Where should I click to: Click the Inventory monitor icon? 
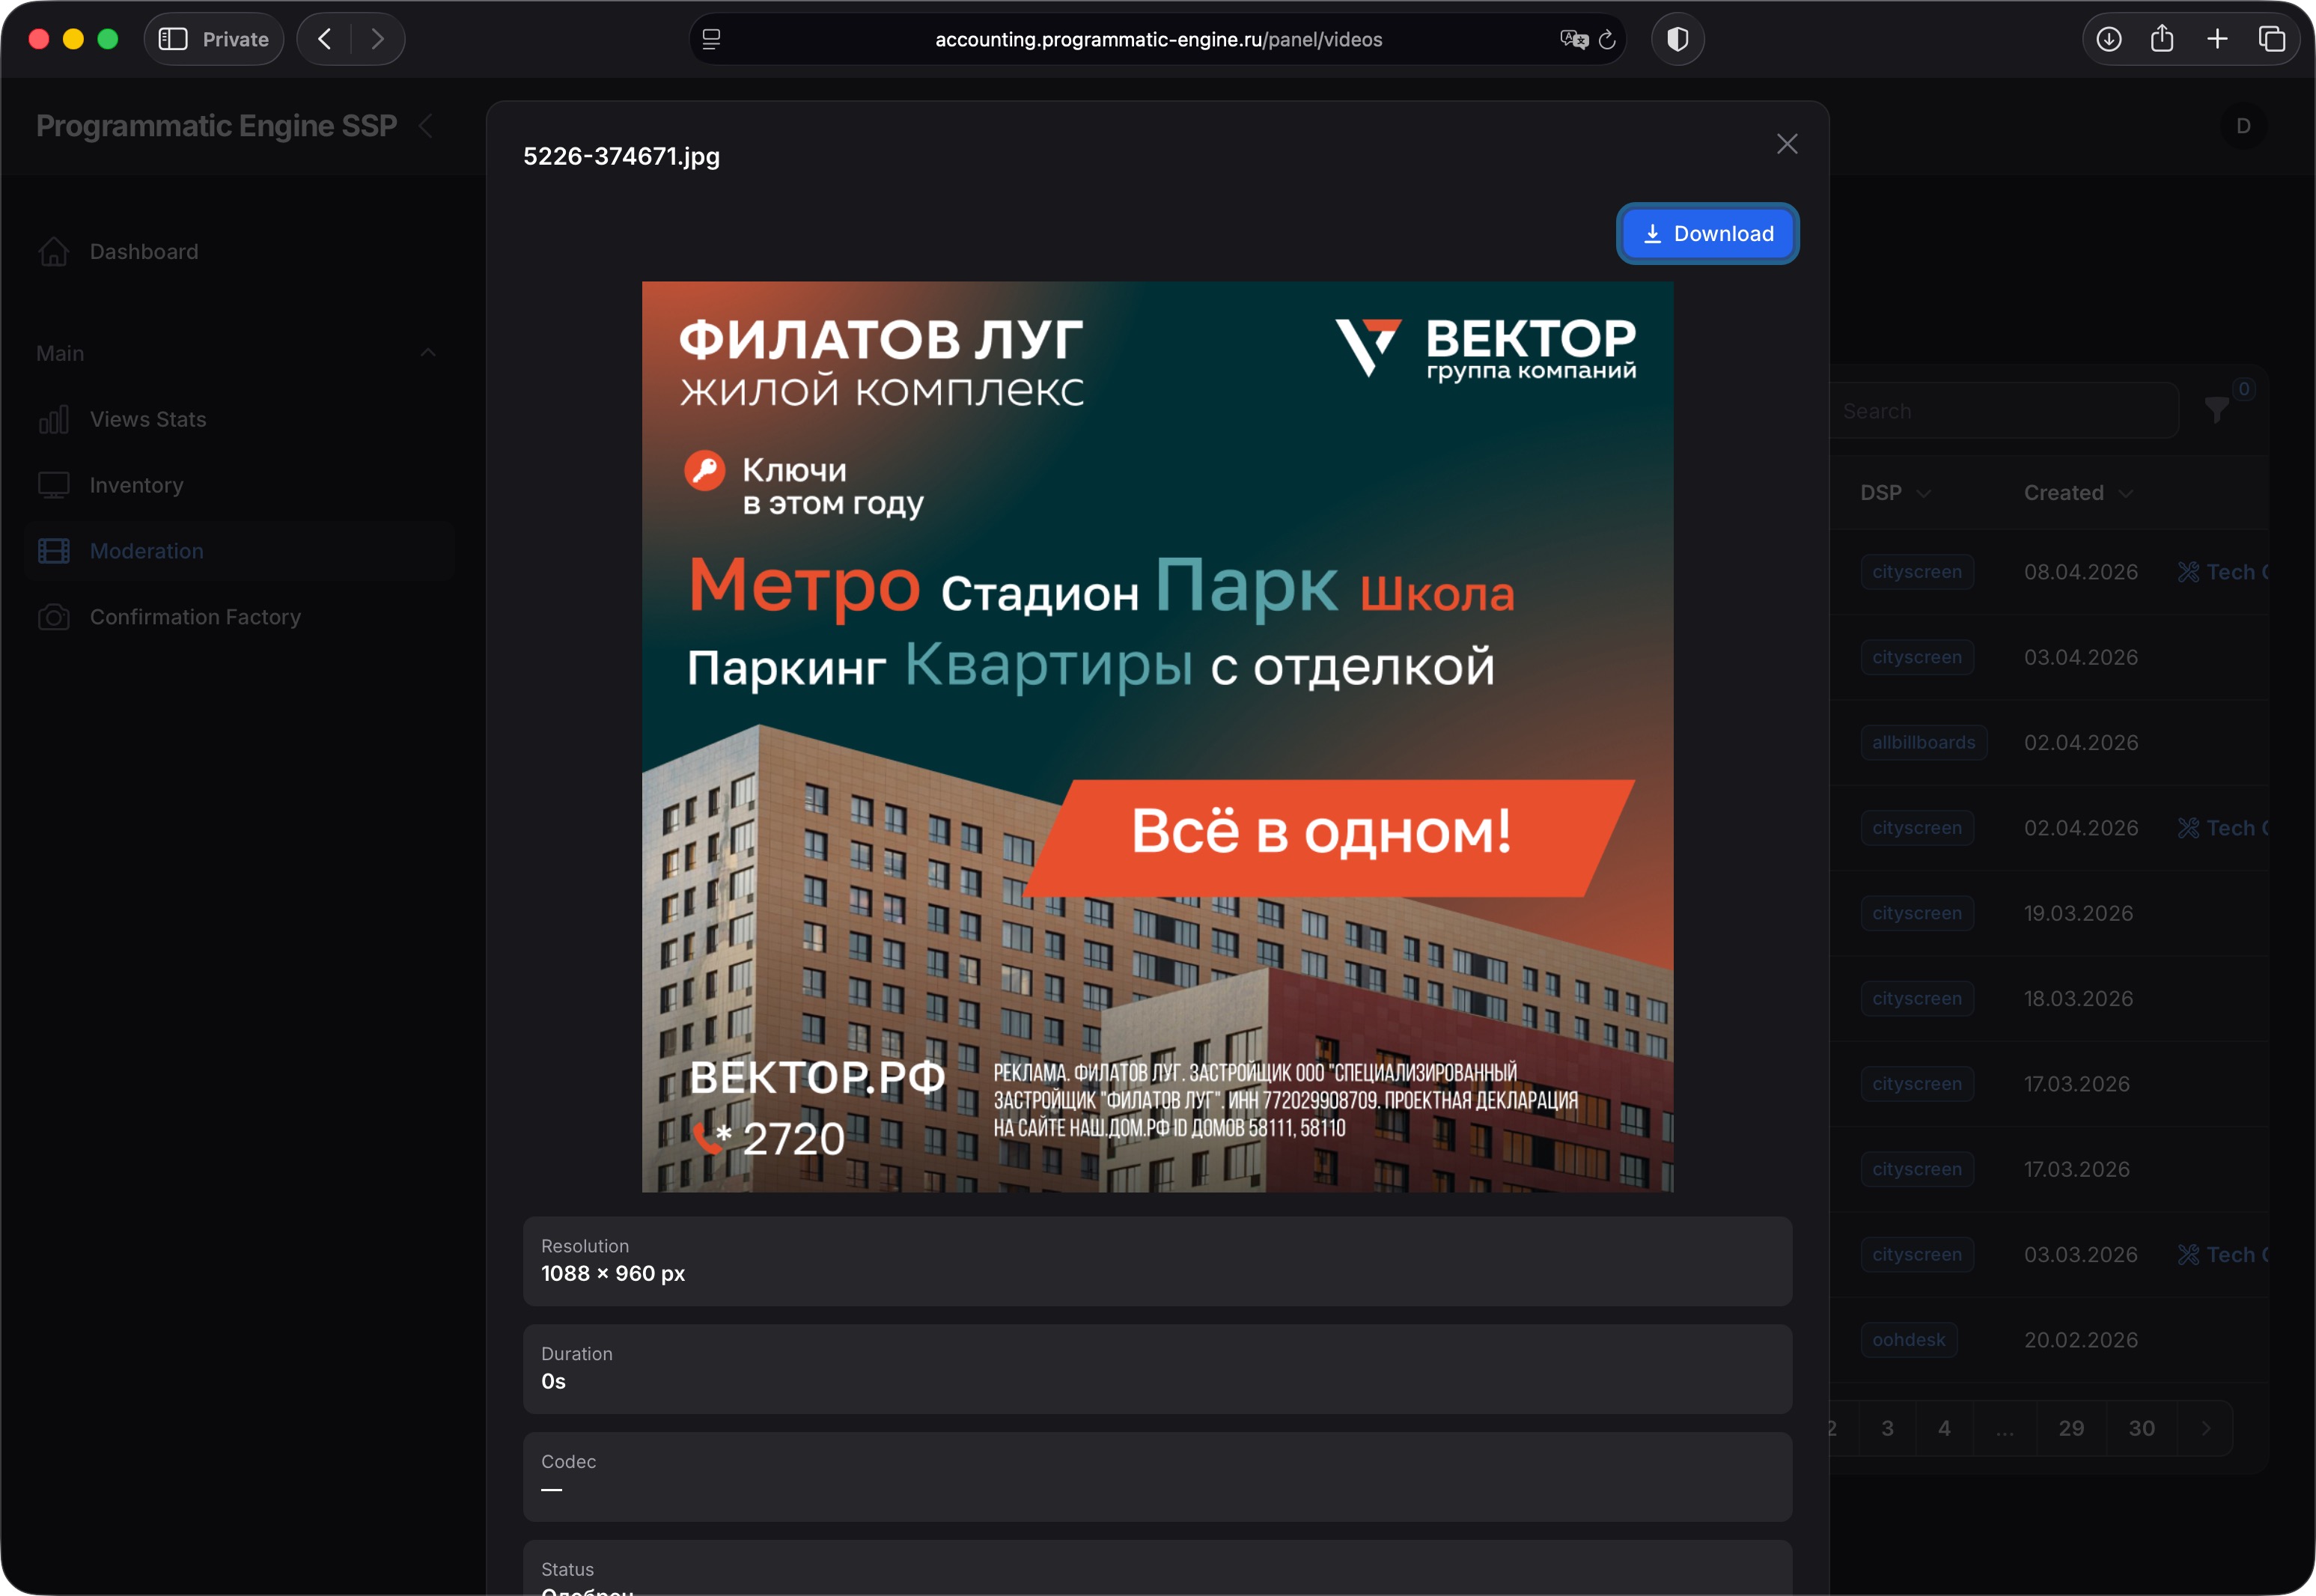click(x=54, y=485)
